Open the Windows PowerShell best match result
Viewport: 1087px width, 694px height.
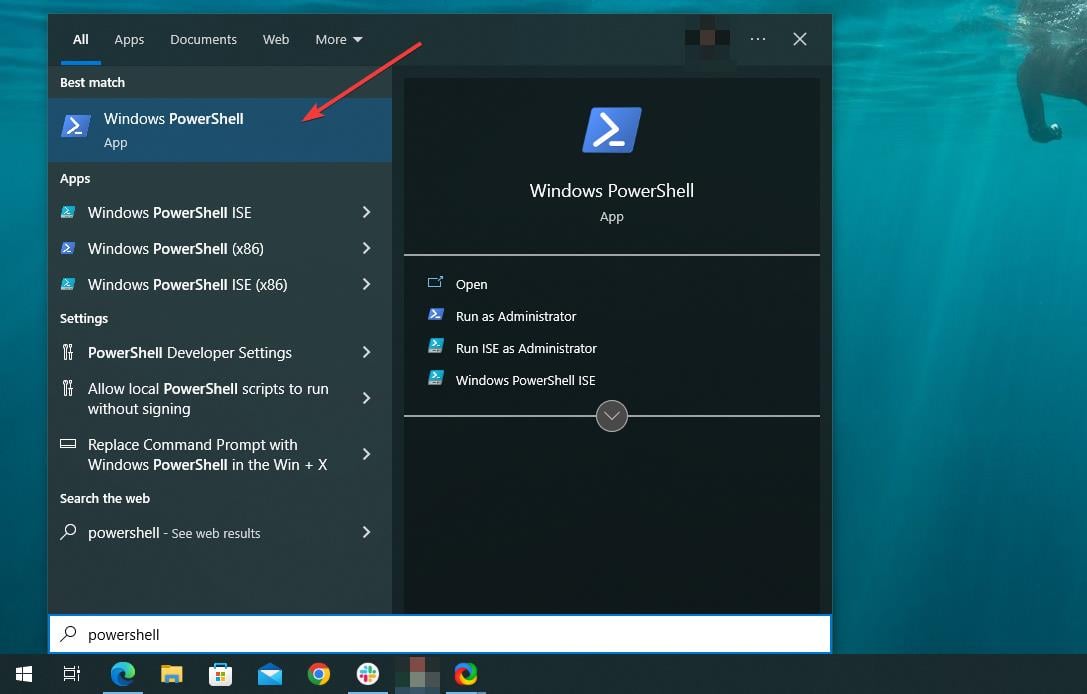click(220, 130)
